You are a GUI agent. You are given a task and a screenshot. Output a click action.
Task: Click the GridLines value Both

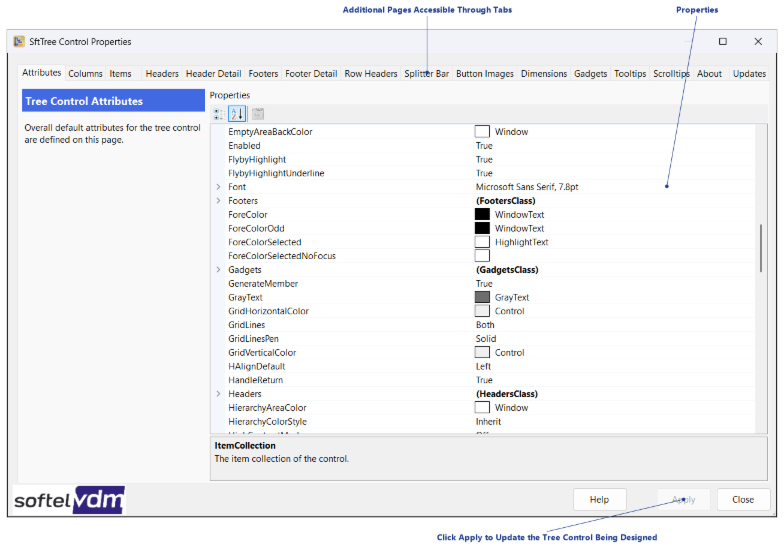(485, 325)
